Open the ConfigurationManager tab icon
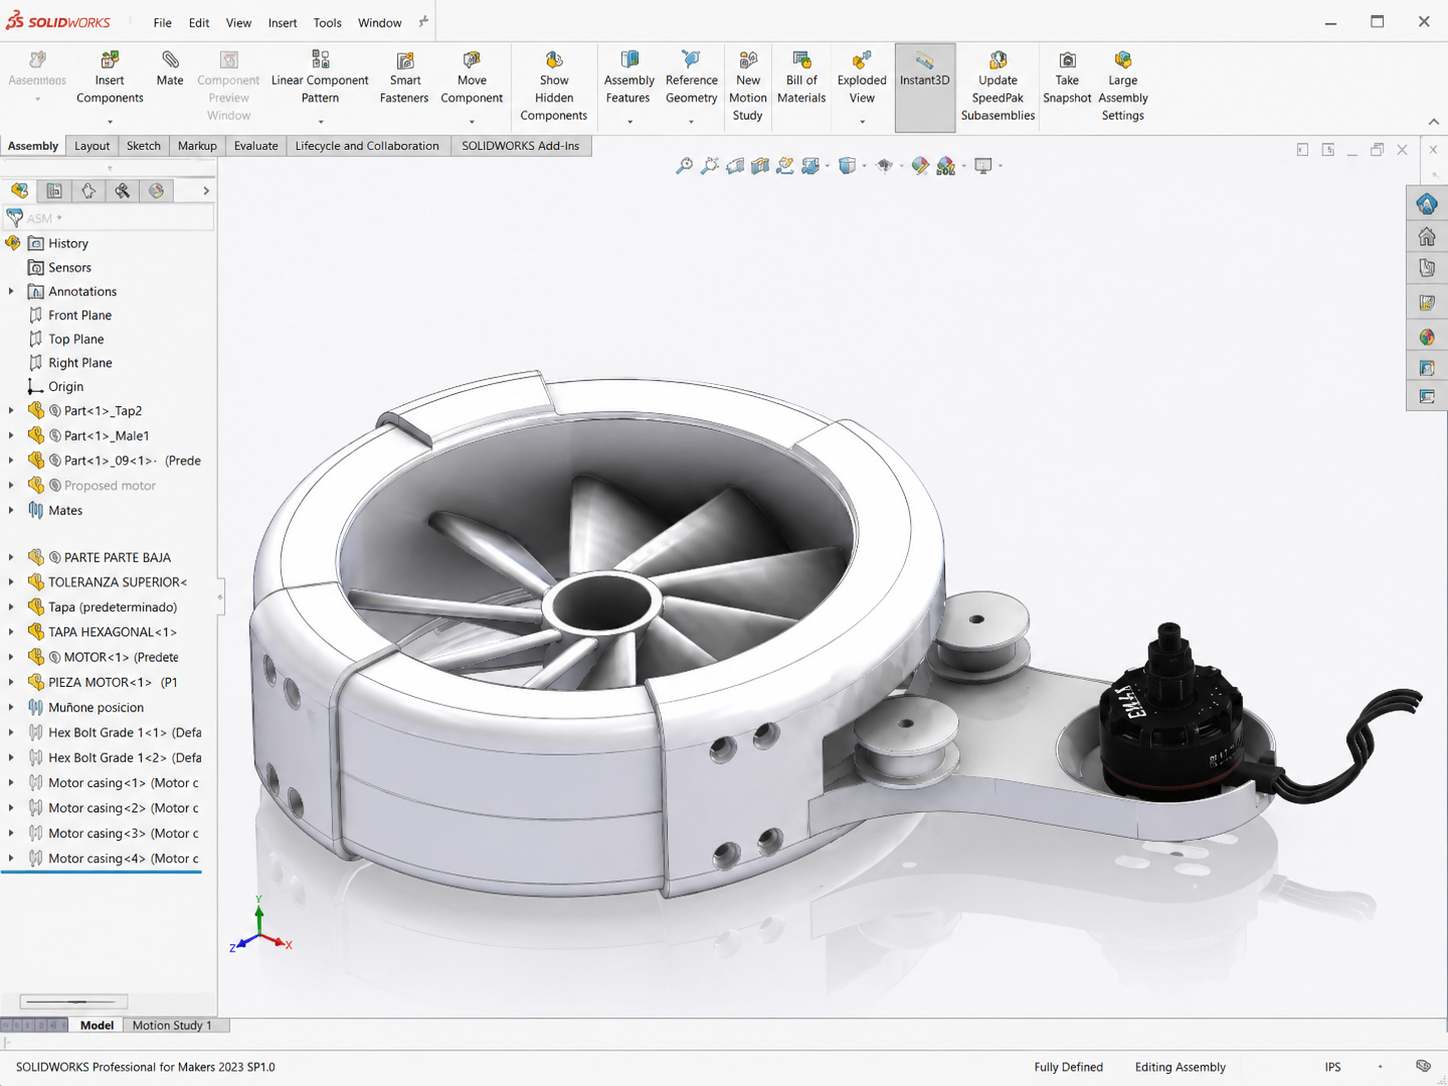This screenshot has height=1086, width=1448. point(88,190)
